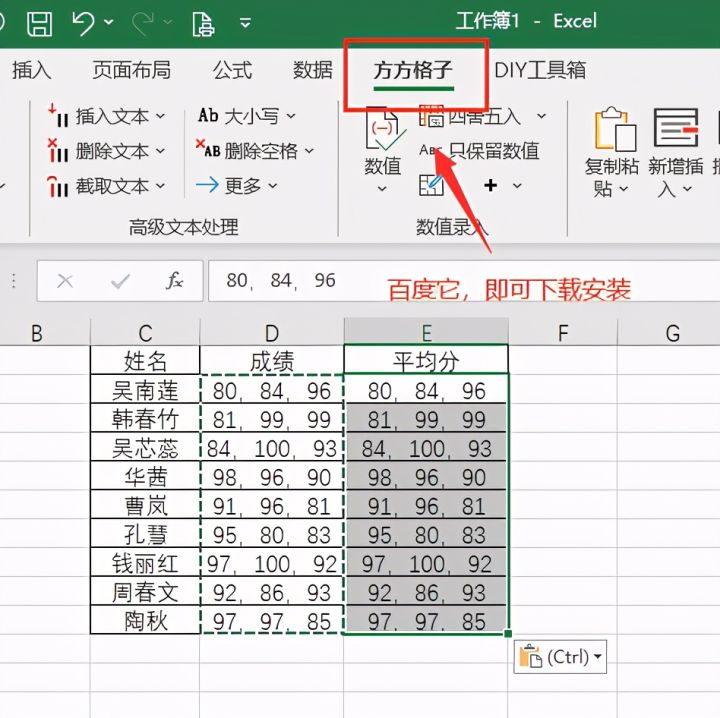Click the cell containing 周春文
This screenshot has height=718, width=720.
click(145, 592)
